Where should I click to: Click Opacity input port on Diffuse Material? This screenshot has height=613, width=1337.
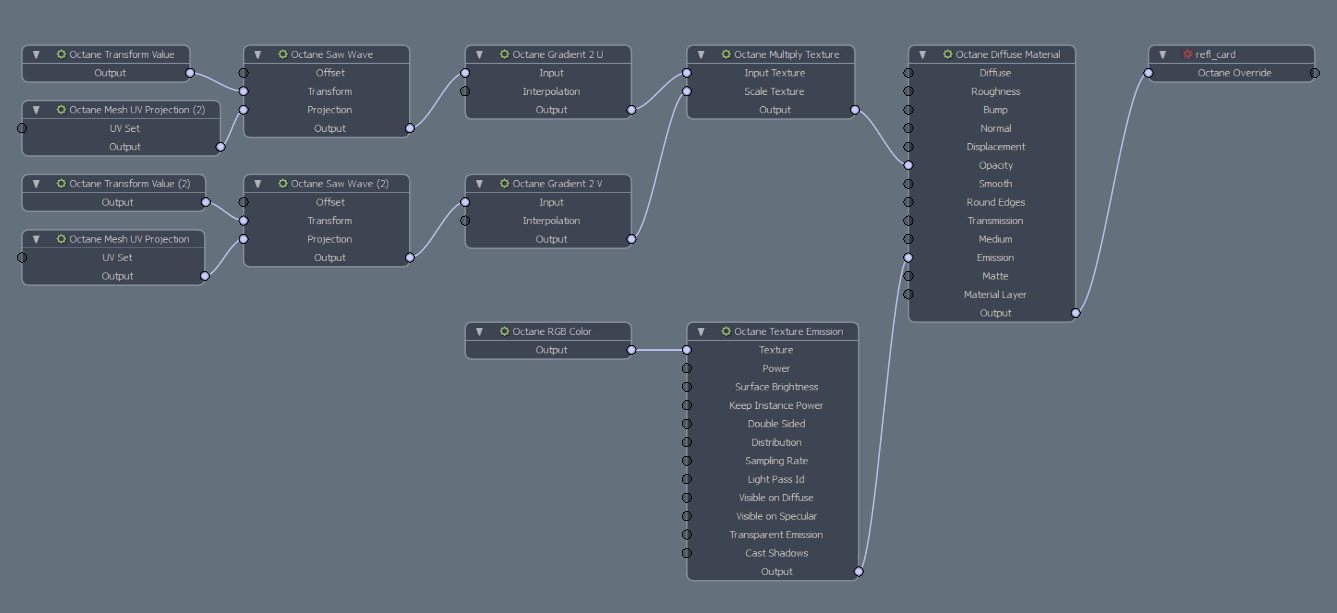coord(909,165)
